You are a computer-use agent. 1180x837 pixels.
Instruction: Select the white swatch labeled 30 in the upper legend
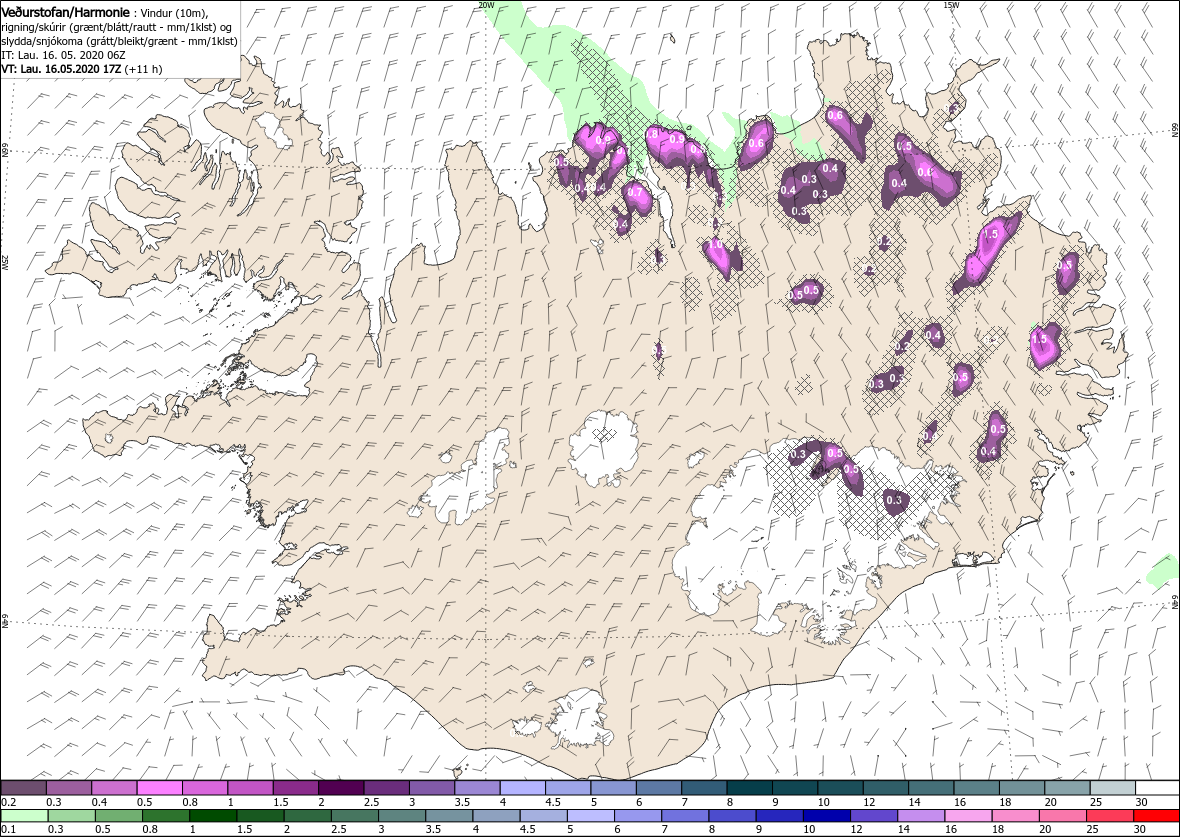pos(1157,788)
